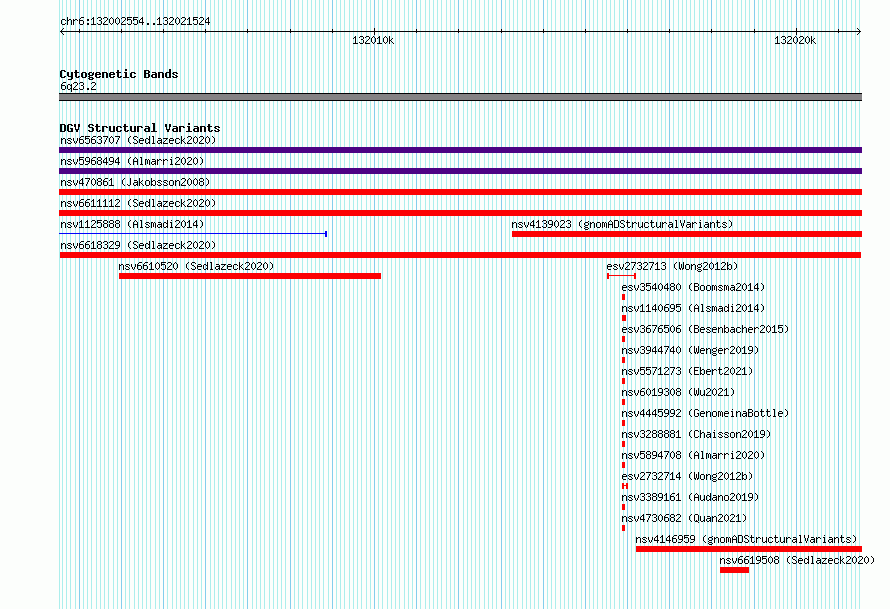Select the esv2732713 bracketed red glyph
The image size is (890, 609).
coord(622,276)
